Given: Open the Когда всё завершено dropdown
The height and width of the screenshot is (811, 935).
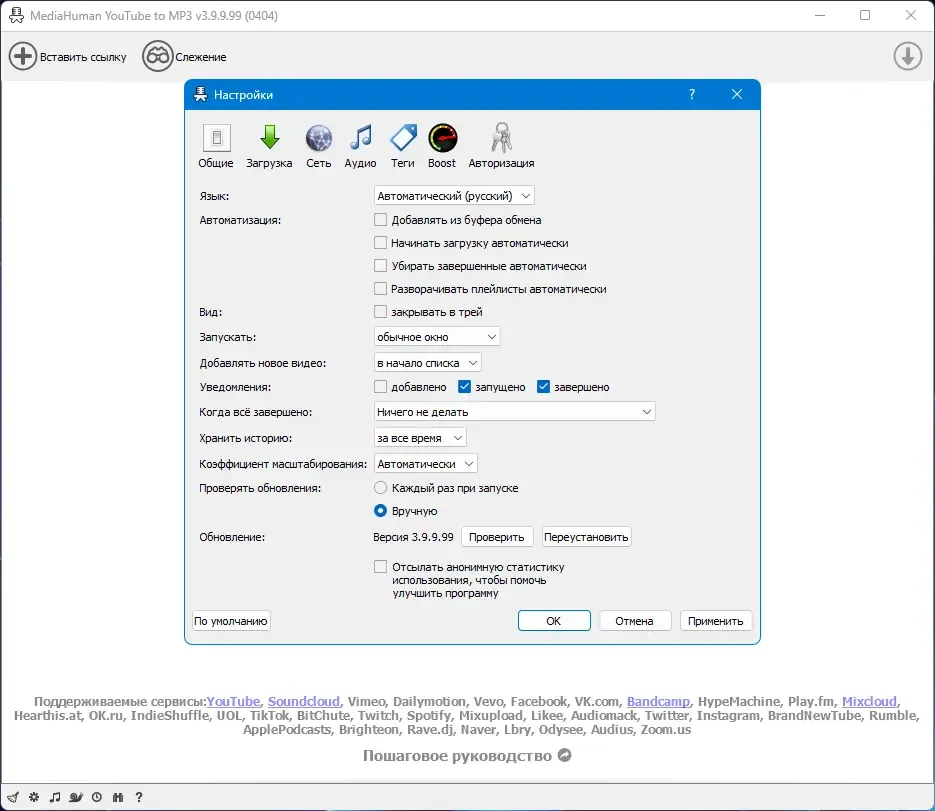Looking at the screenshot, I should 514,411.
